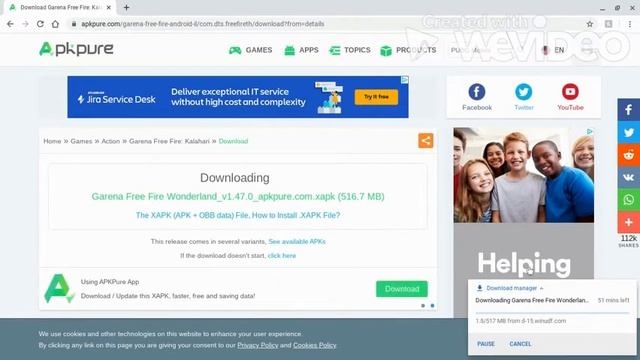Click the green Download button

point(402,289)
